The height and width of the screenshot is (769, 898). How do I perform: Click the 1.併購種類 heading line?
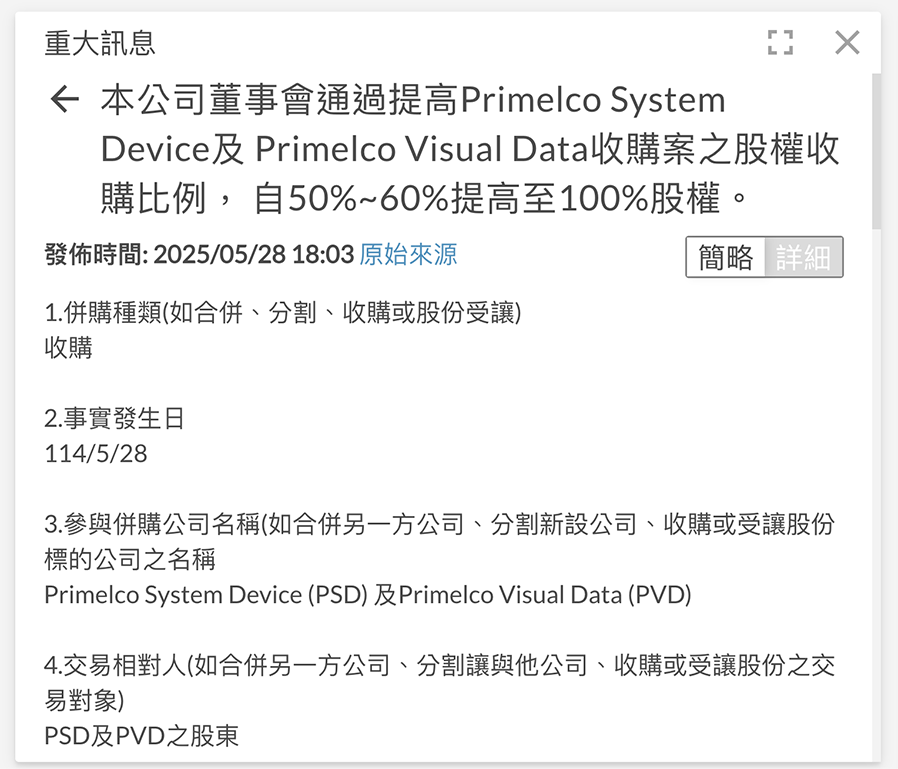tap(284, 313)
